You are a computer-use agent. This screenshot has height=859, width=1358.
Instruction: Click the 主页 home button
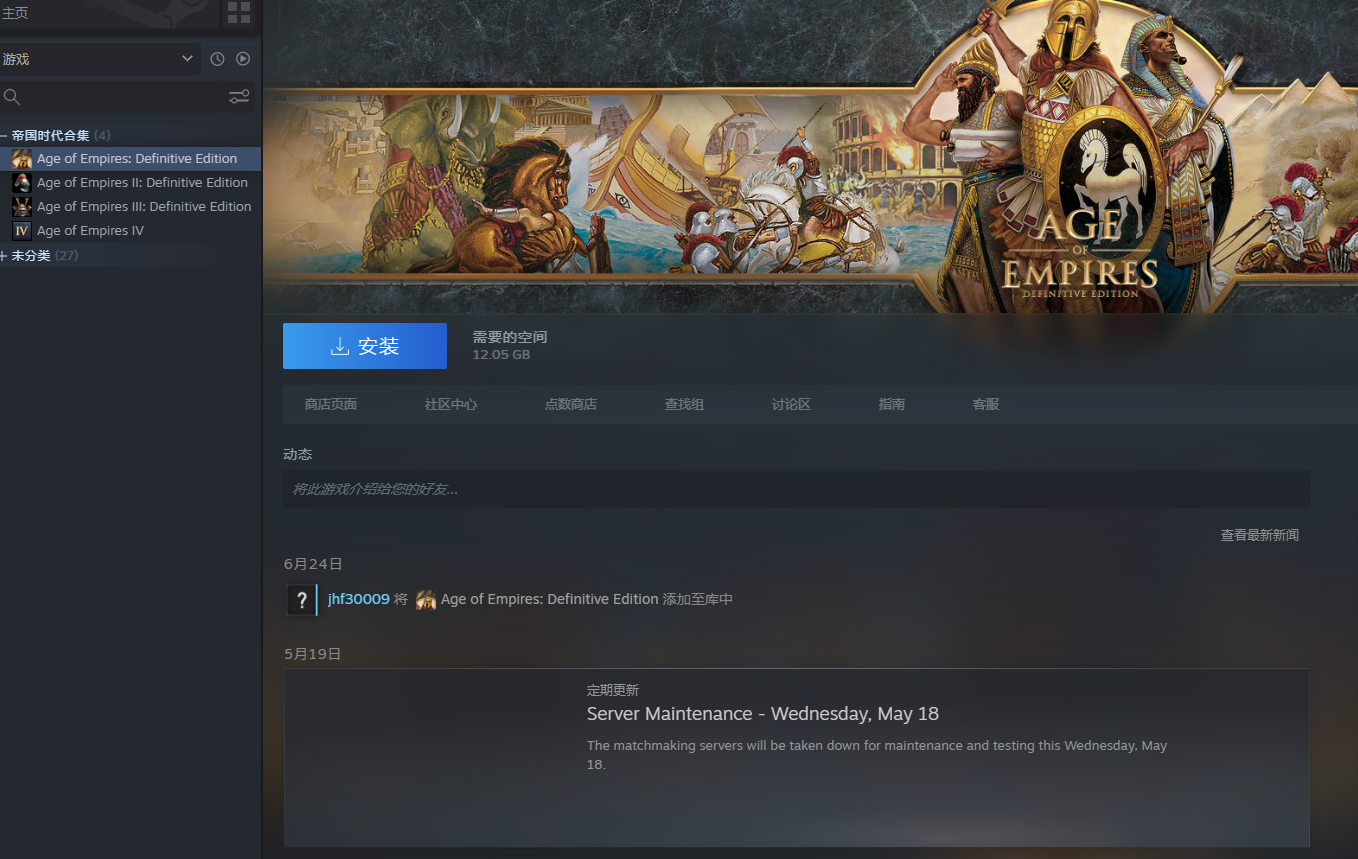click(15, 13)
